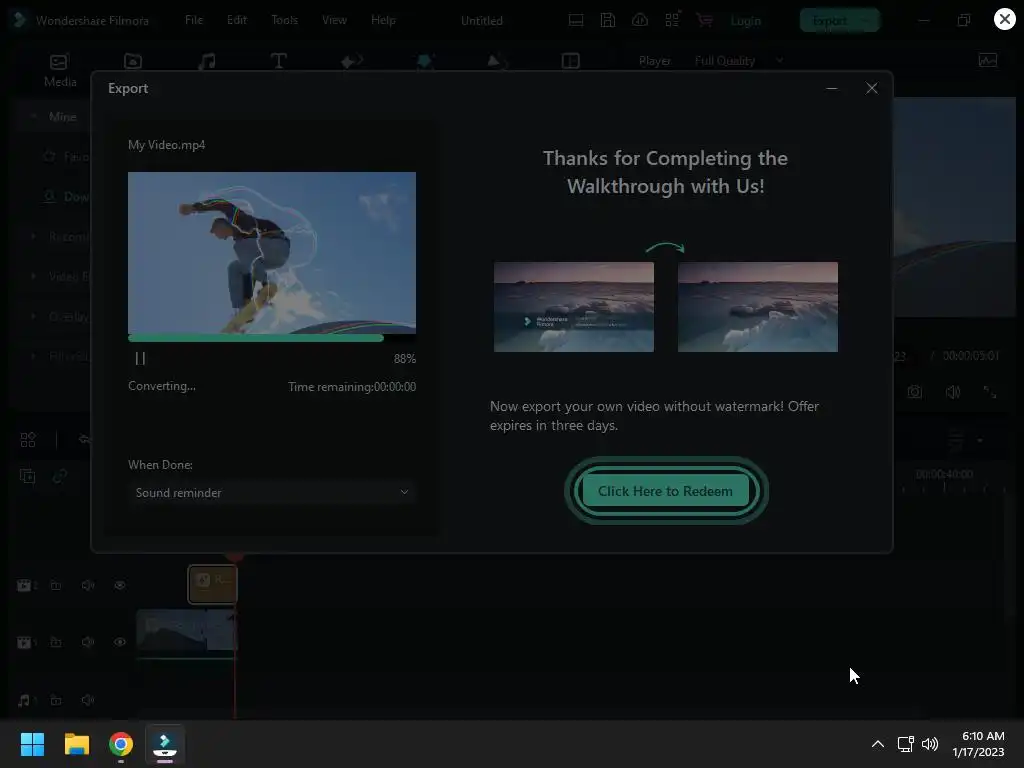
Task: Open the Templates split-screen tab icon
Action: tap(571, 61)
